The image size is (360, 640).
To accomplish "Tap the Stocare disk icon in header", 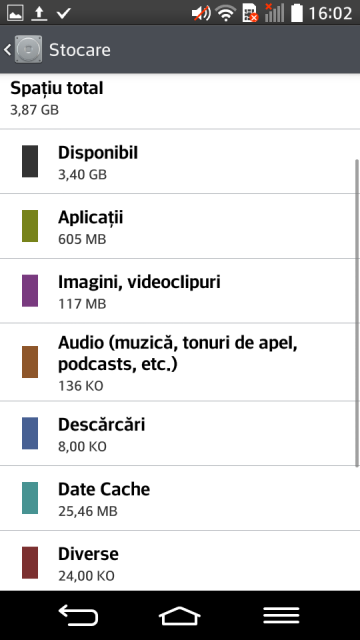I will click(29, 49).
